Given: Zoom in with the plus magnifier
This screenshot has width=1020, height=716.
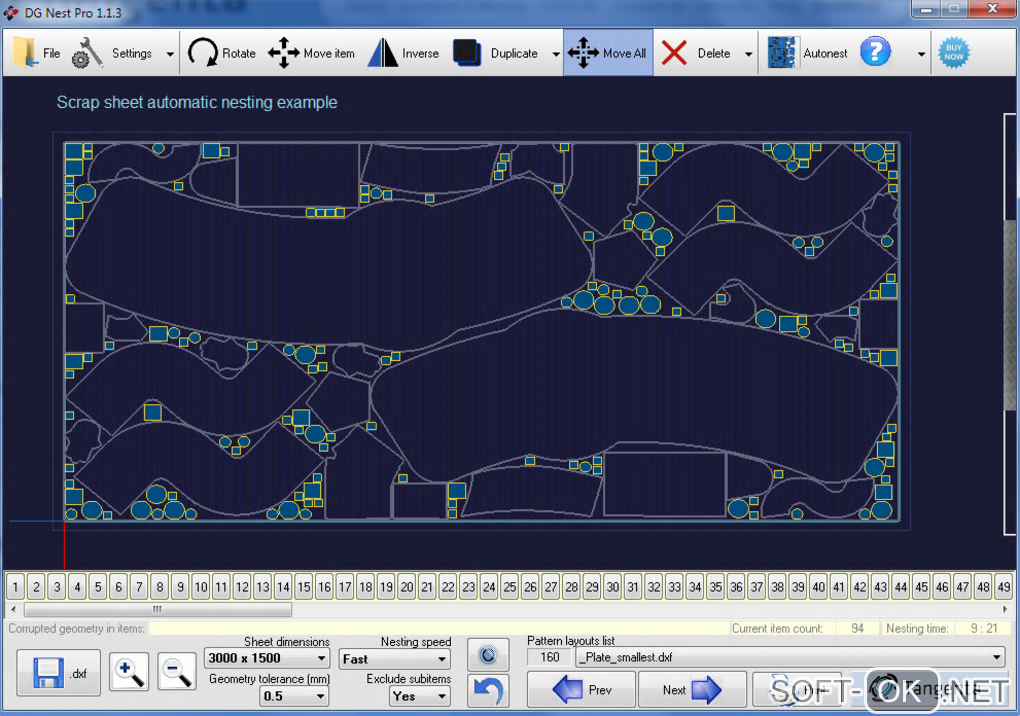Looking at the screenshot, I should pyautogui.click(x=130, y=673).
